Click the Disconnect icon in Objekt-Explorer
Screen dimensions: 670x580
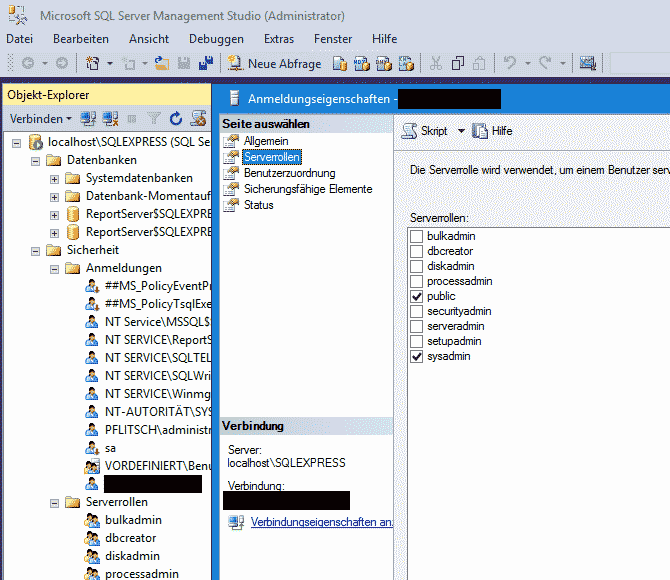point(110,119)
